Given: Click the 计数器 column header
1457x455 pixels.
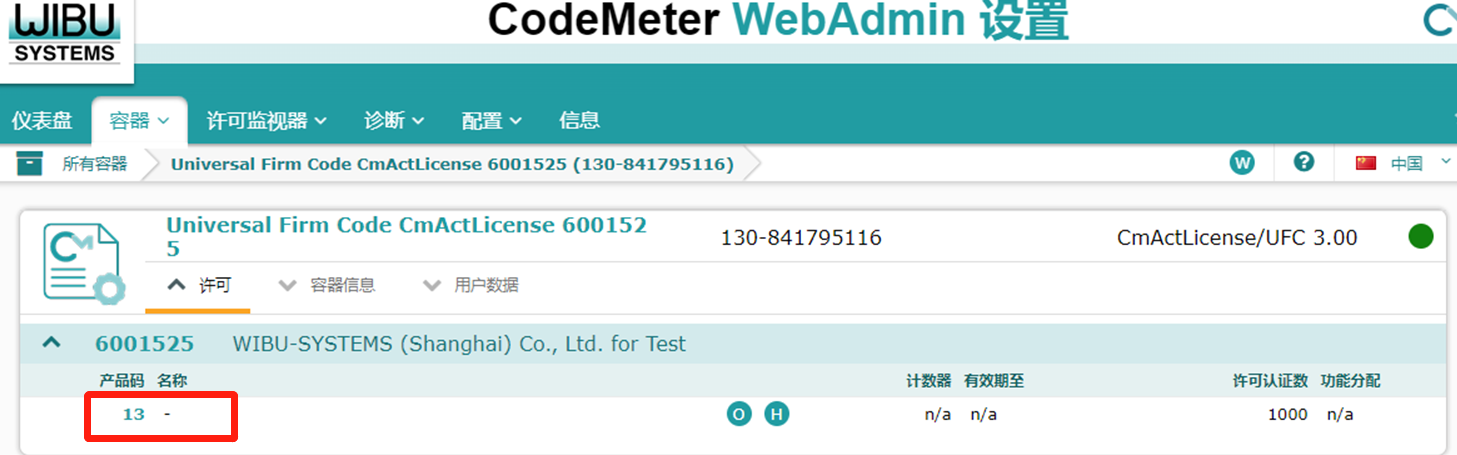Looking at the screenshot, I should pos(929,381).
